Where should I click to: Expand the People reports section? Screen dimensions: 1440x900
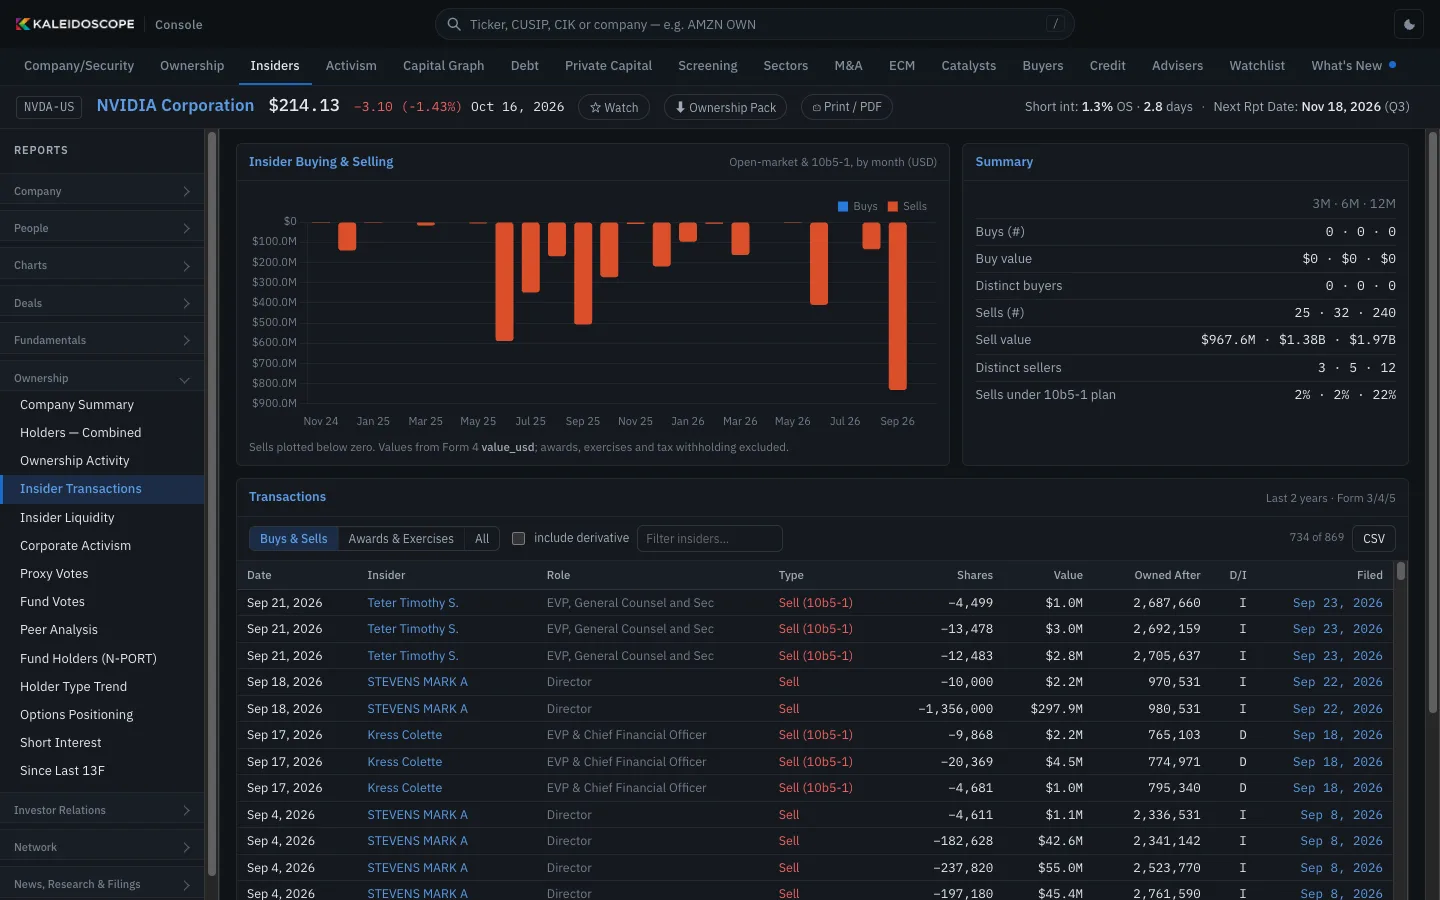[x=102, y=228]
